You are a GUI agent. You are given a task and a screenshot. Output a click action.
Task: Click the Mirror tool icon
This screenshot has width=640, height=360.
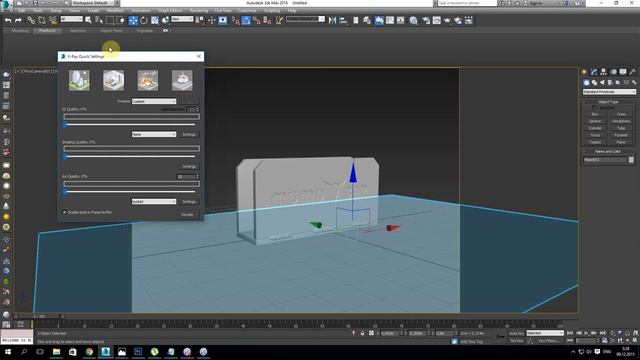(333, 20)
